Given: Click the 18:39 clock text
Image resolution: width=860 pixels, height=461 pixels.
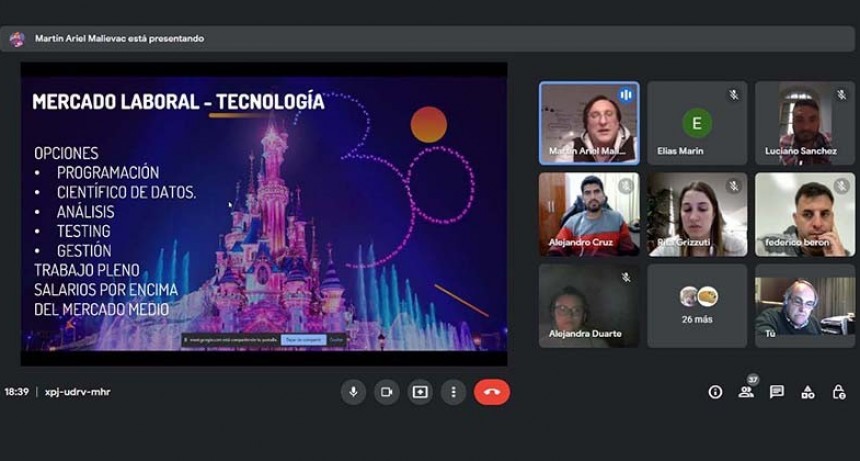Looking at the screenshot, I should click(16, 392).
